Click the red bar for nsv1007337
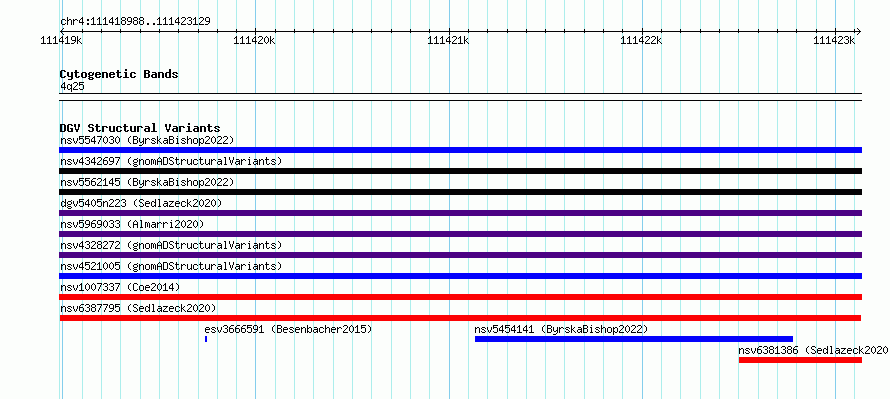890x399 pixels. (x=461, y=297)
